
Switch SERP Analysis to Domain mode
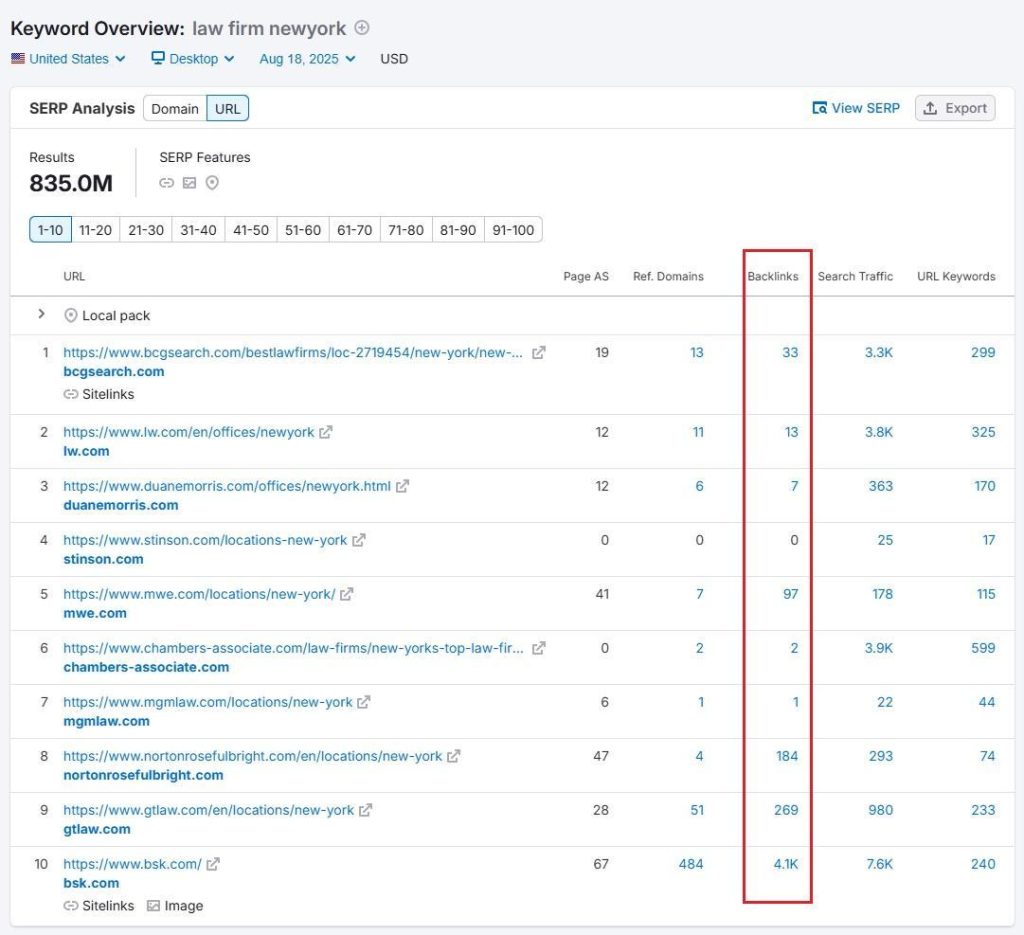(x=173, y=108)
